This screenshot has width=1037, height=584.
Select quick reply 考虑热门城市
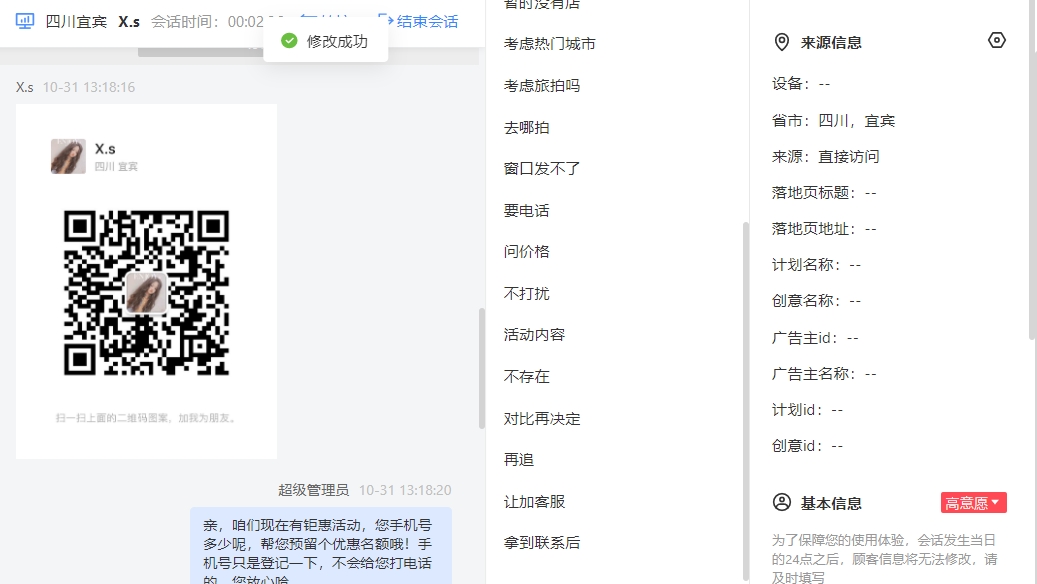[x=550, y=44]
